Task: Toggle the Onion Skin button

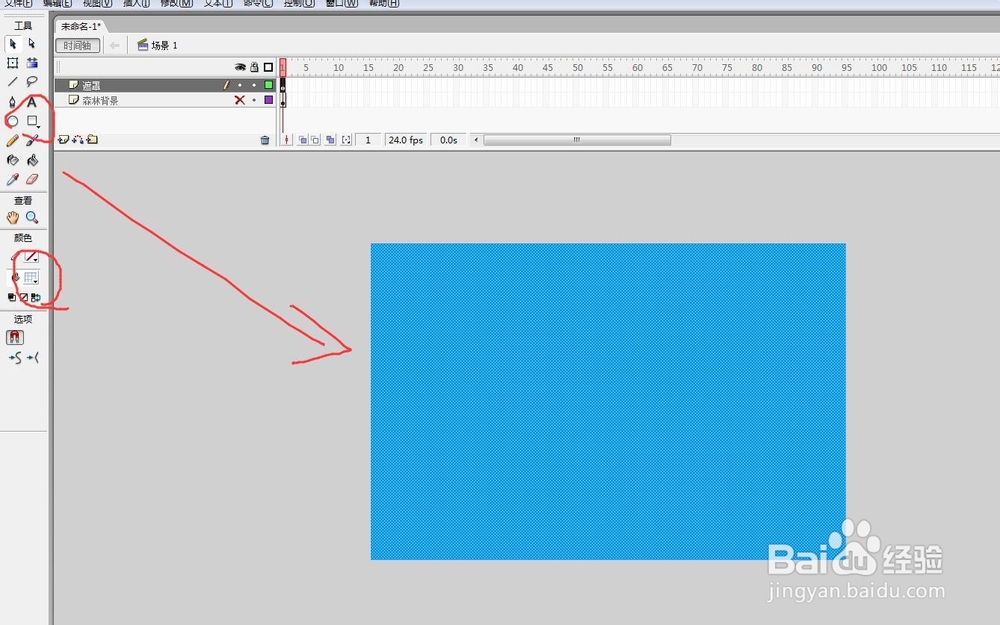Action: 302,140
